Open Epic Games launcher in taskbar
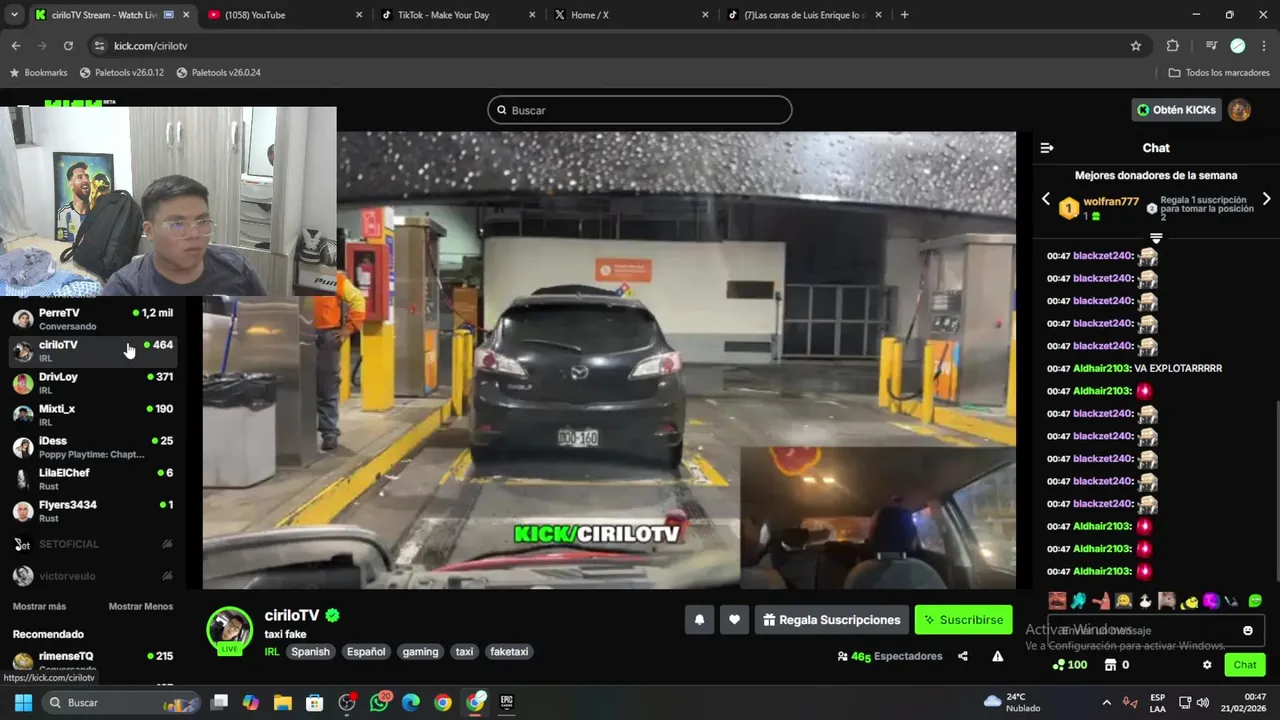This screenshot has width=1280, height=720. pyautogui.click(x=507, y=702)
